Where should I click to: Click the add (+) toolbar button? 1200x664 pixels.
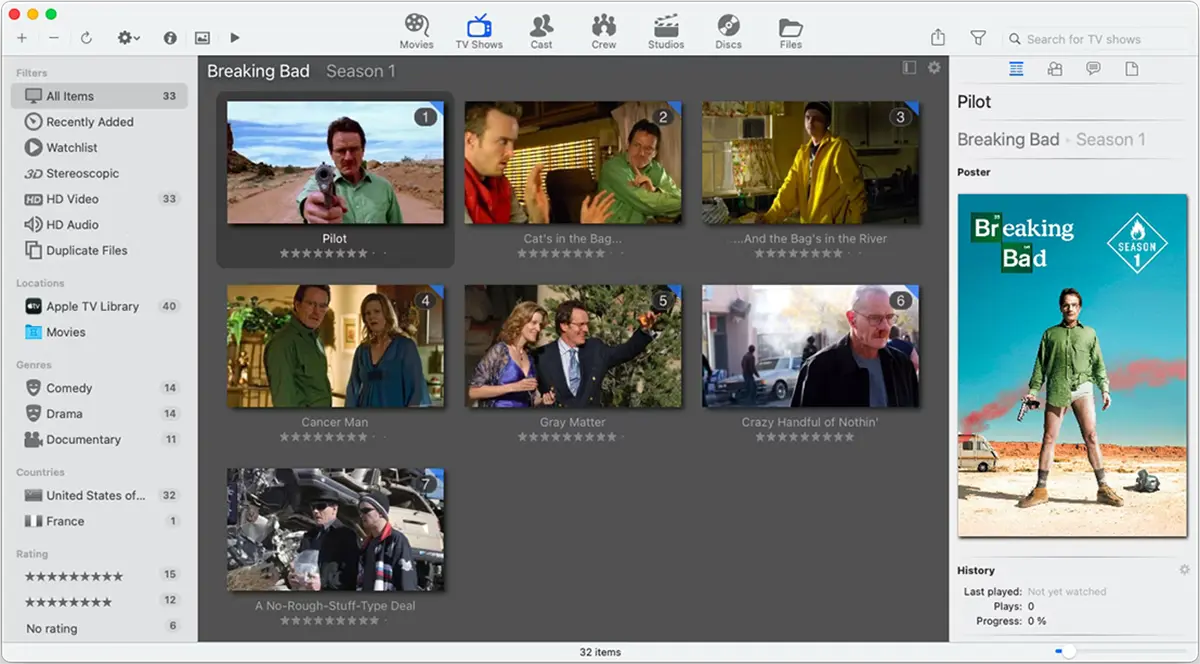pos(22,38)
